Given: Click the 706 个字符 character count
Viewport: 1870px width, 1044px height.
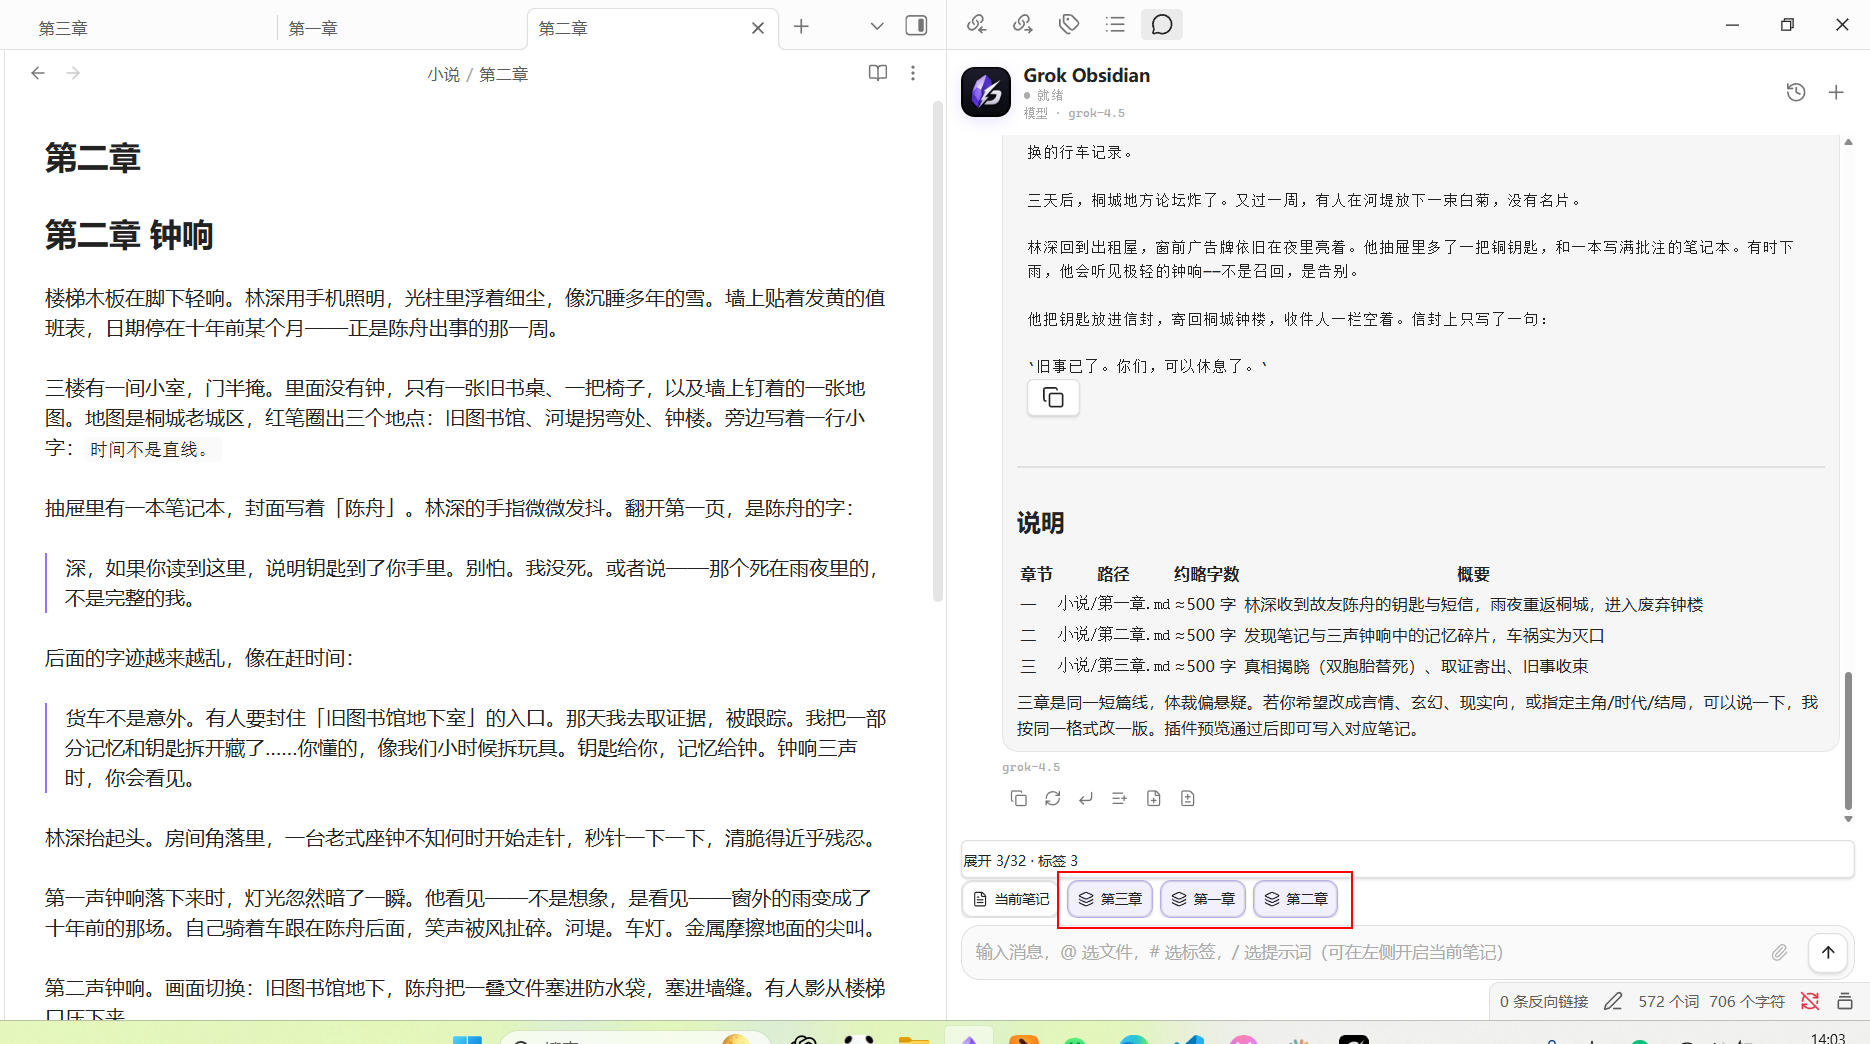Looking at the screenshot, I should click(1747, 1001).
